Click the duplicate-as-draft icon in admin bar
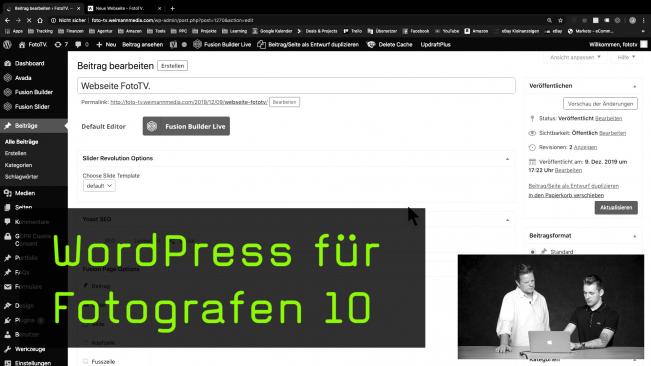651x366 pixels. point(261,44)
